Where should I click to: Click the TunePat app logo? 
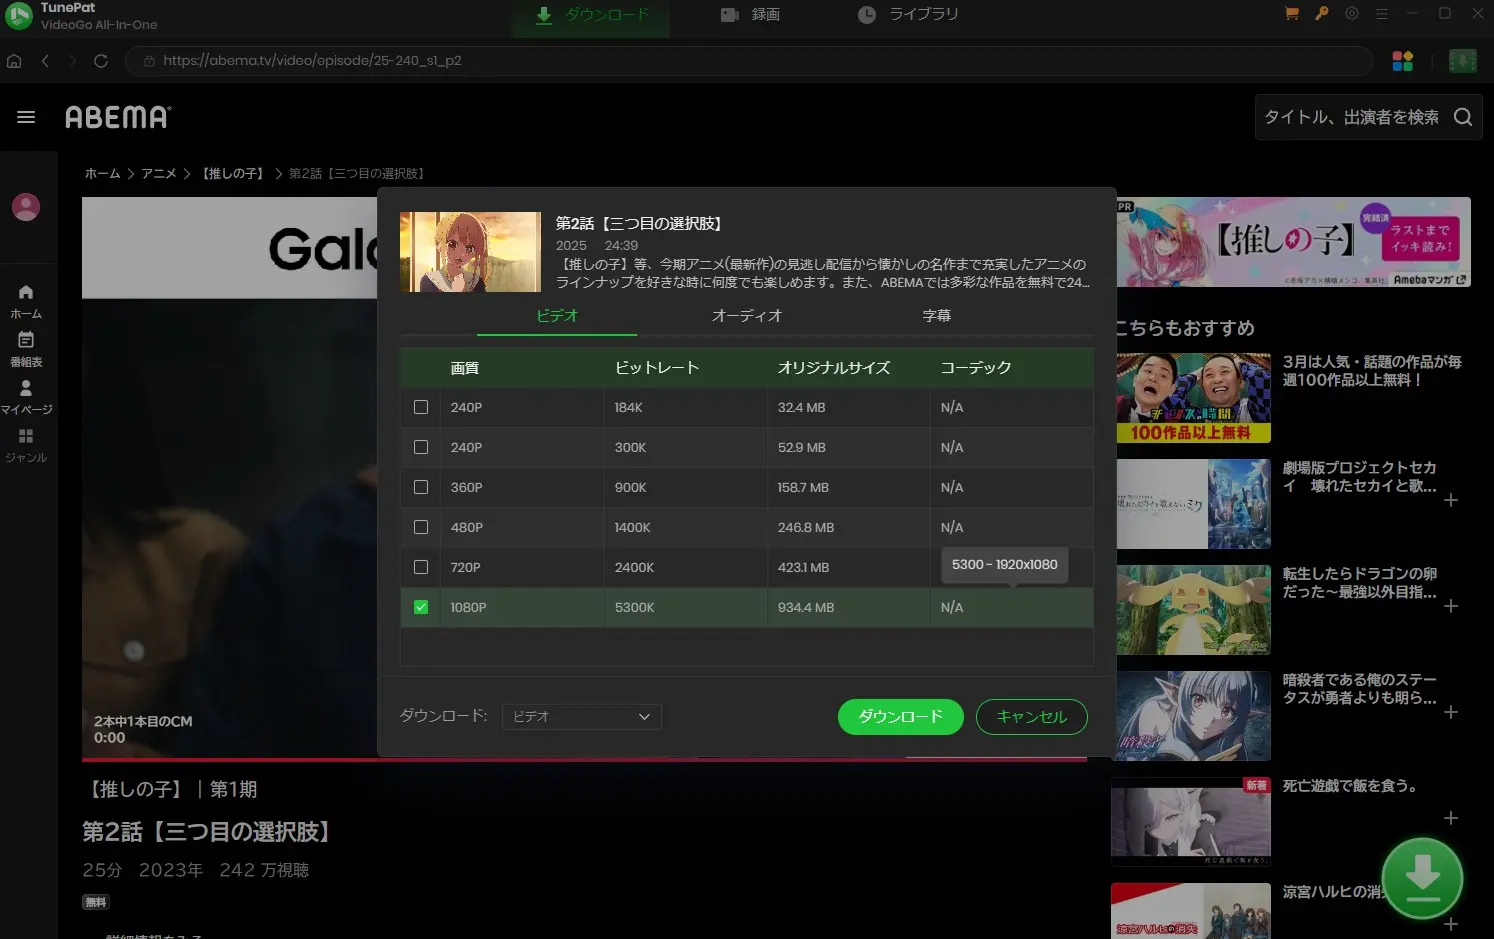point(19,16)
